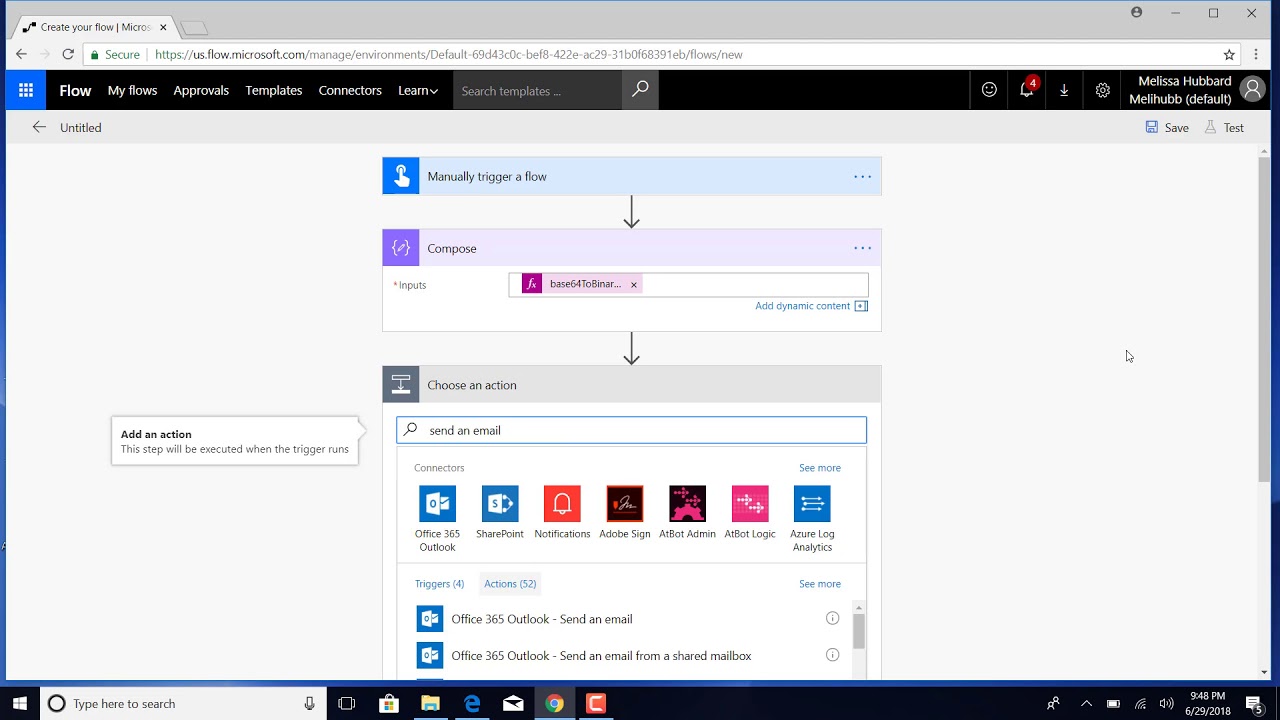The image size is (1280, 720).
Task: Open My flows in navigation bar
Action: point(132,90)
